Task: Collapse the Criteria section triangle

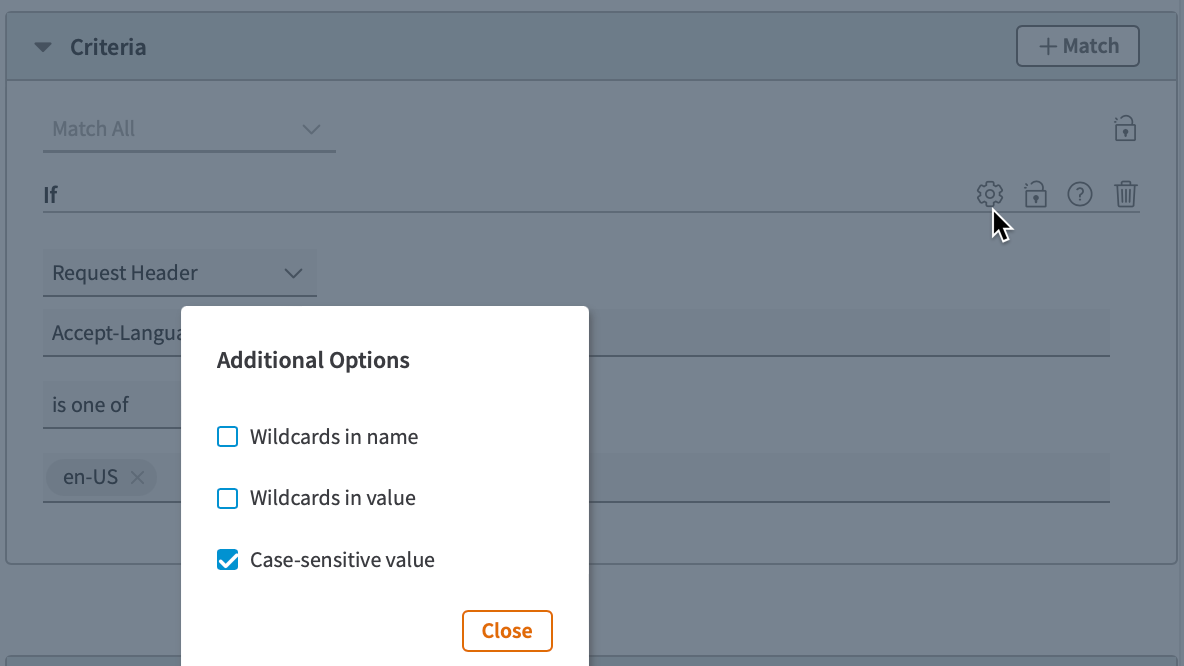Action: (42, 47)
